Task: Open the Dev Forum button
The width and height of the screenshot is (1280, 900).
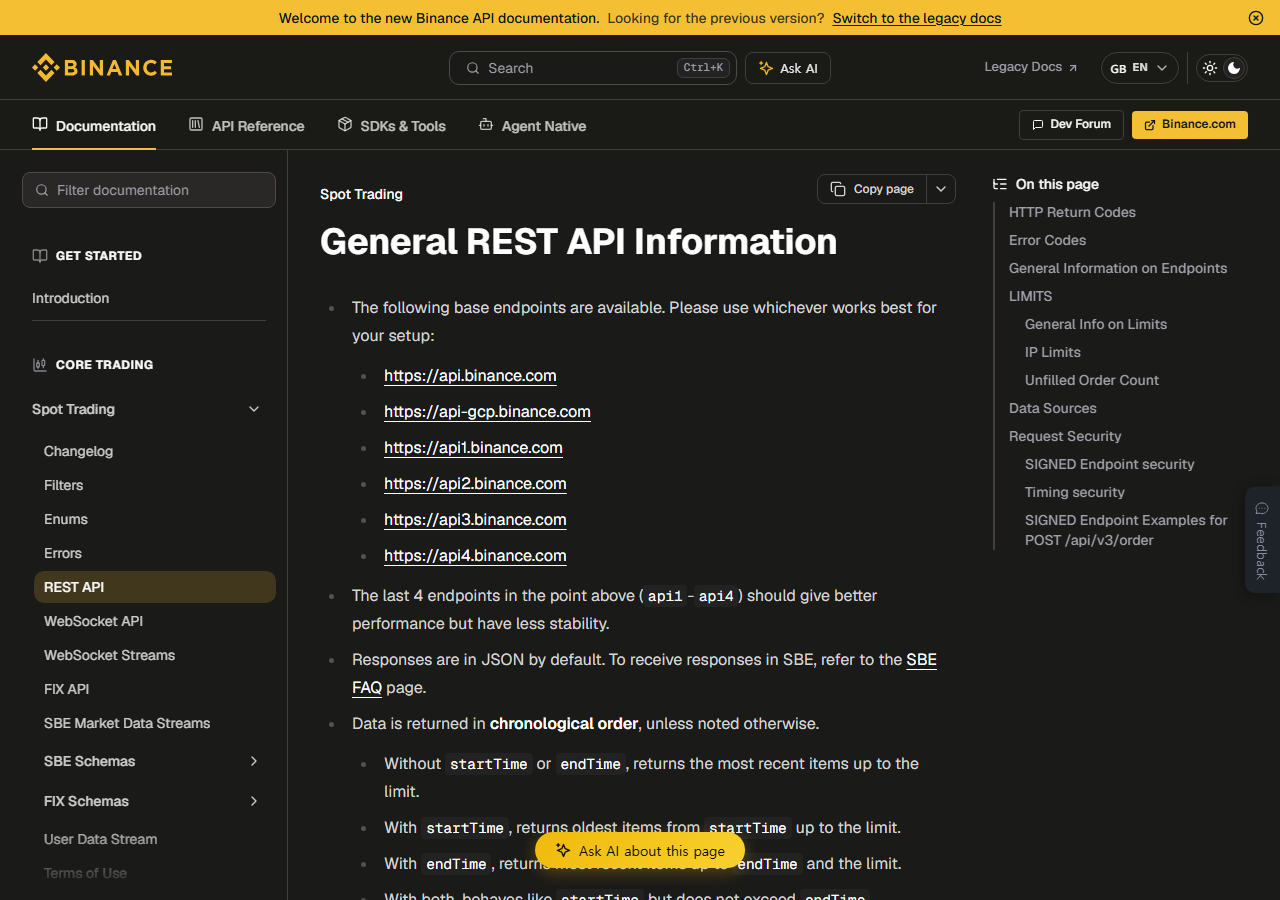Action: click(1071, 124)
